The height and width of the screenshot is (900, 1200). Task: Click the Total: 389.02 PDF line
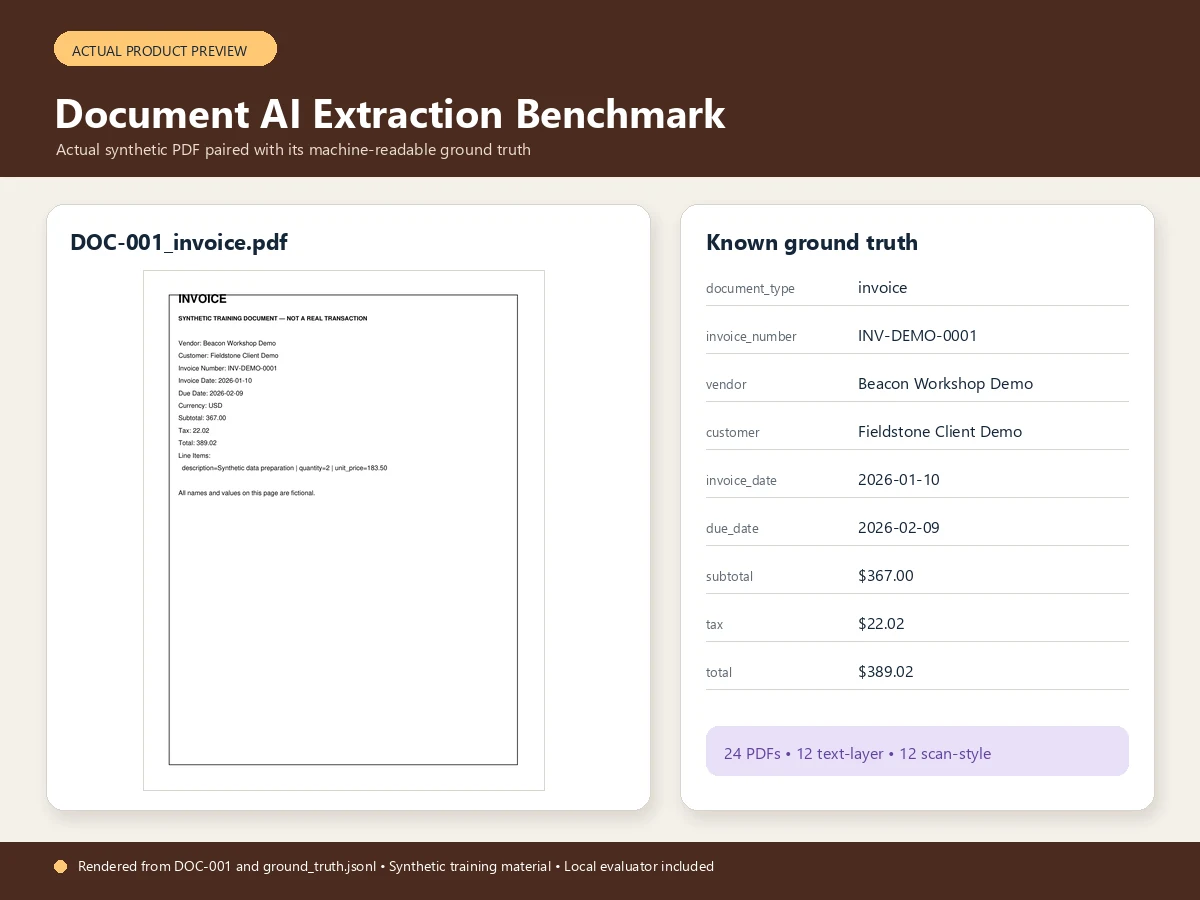pos(197,443)
